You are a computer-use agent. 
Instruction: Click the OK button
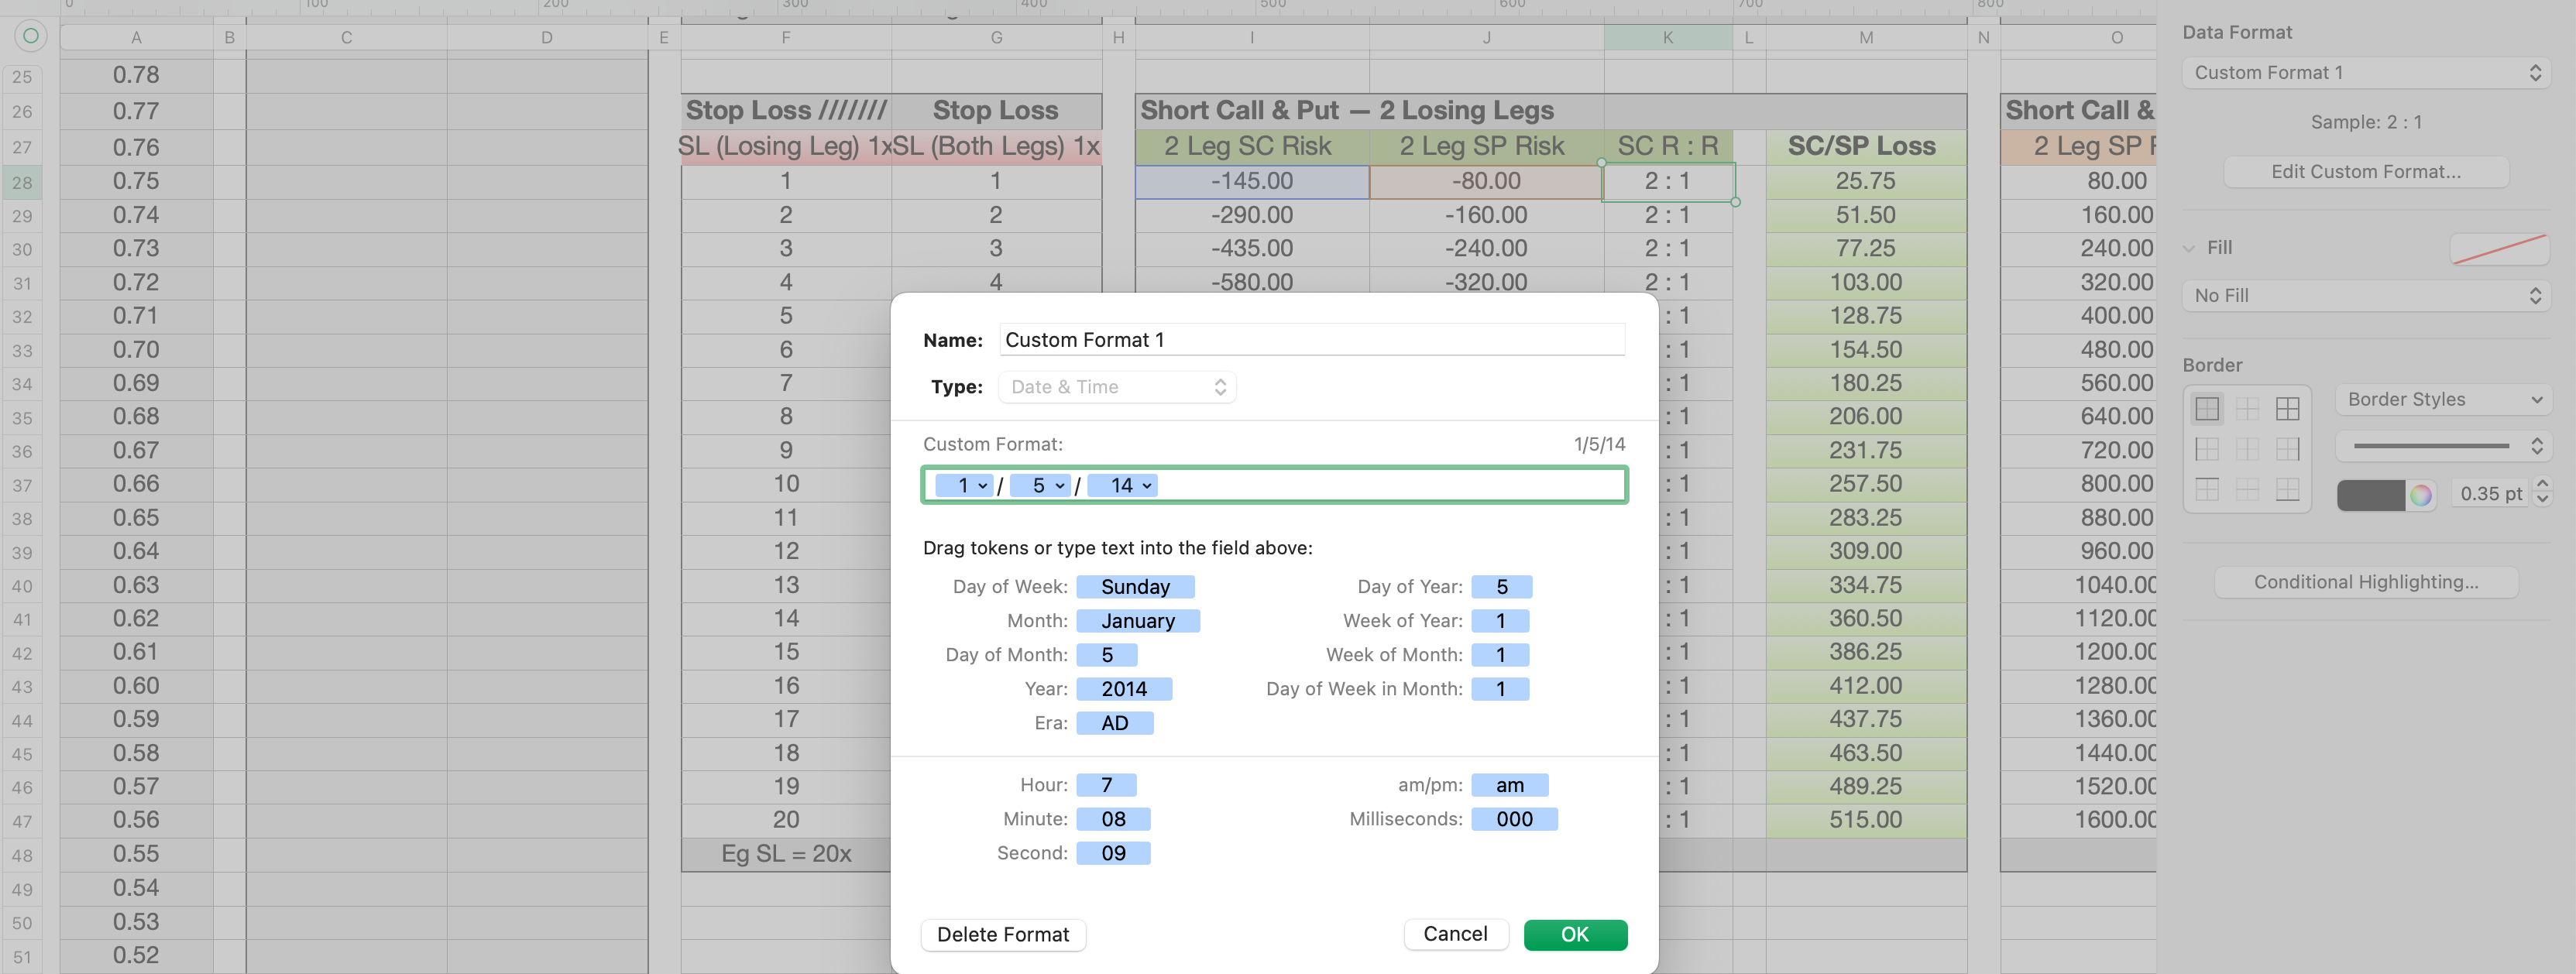(1574, 934)
